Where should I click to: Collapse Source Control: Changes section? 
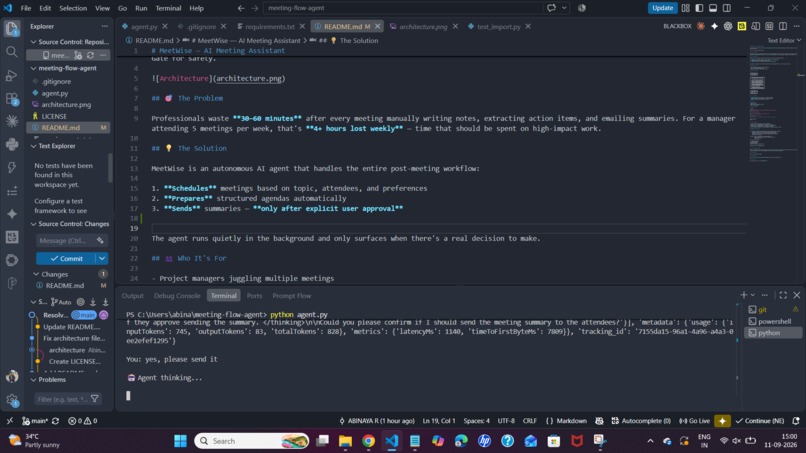coord(33,224)
